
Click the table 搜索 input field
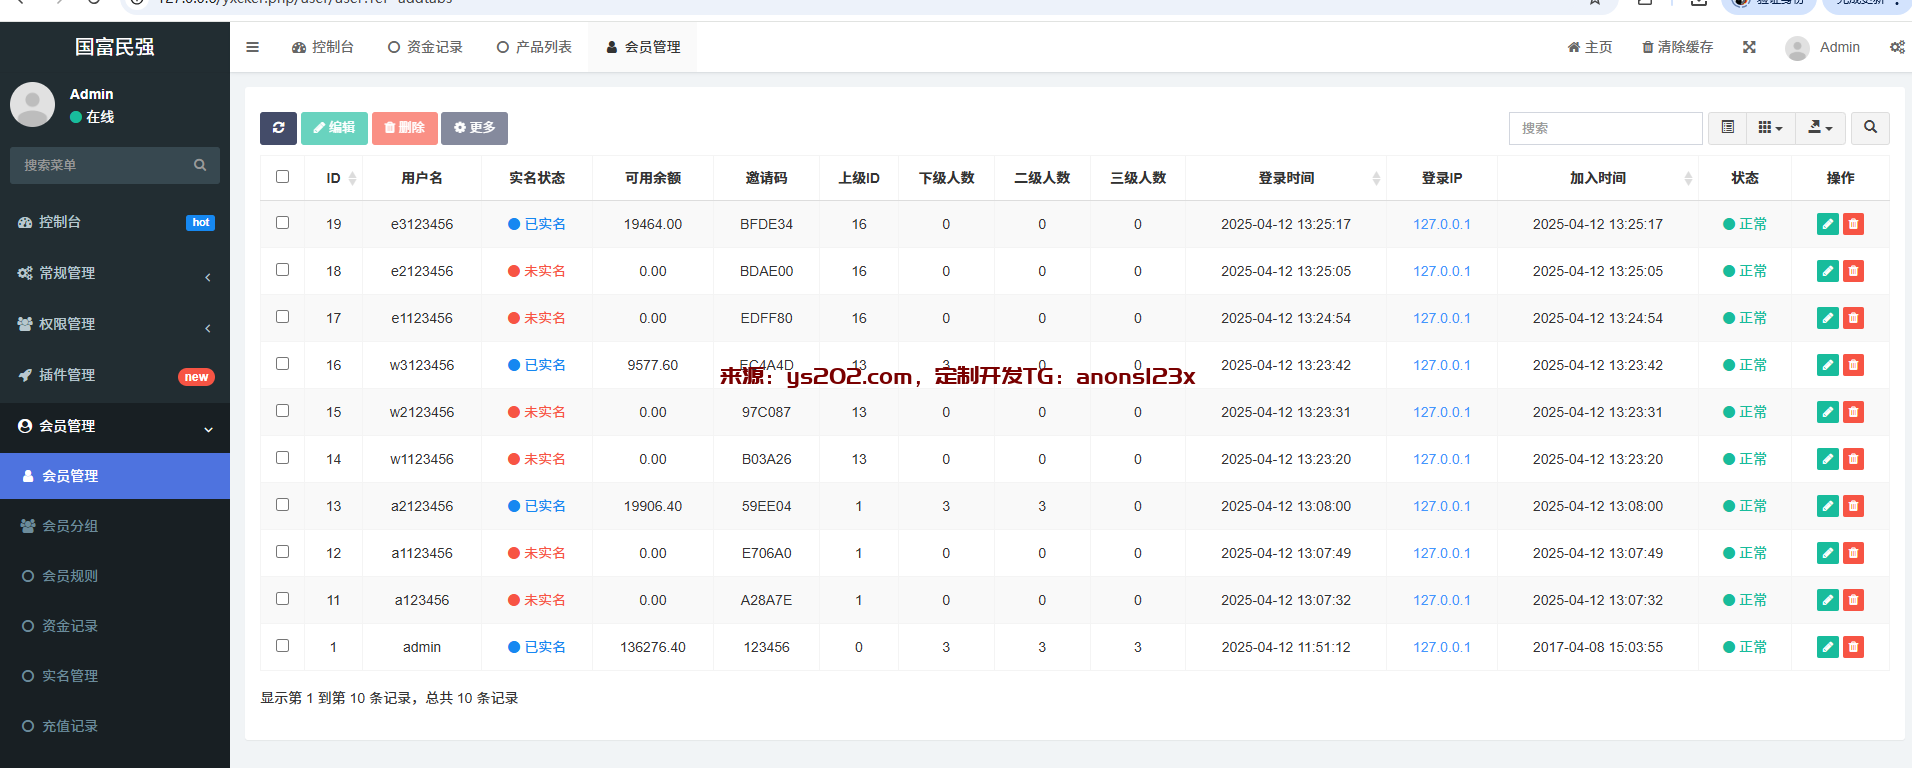[x=1605, y=128]
